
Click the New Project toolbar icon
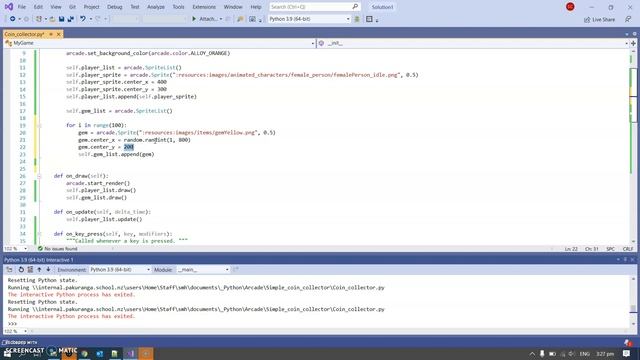tap(39, 19)
